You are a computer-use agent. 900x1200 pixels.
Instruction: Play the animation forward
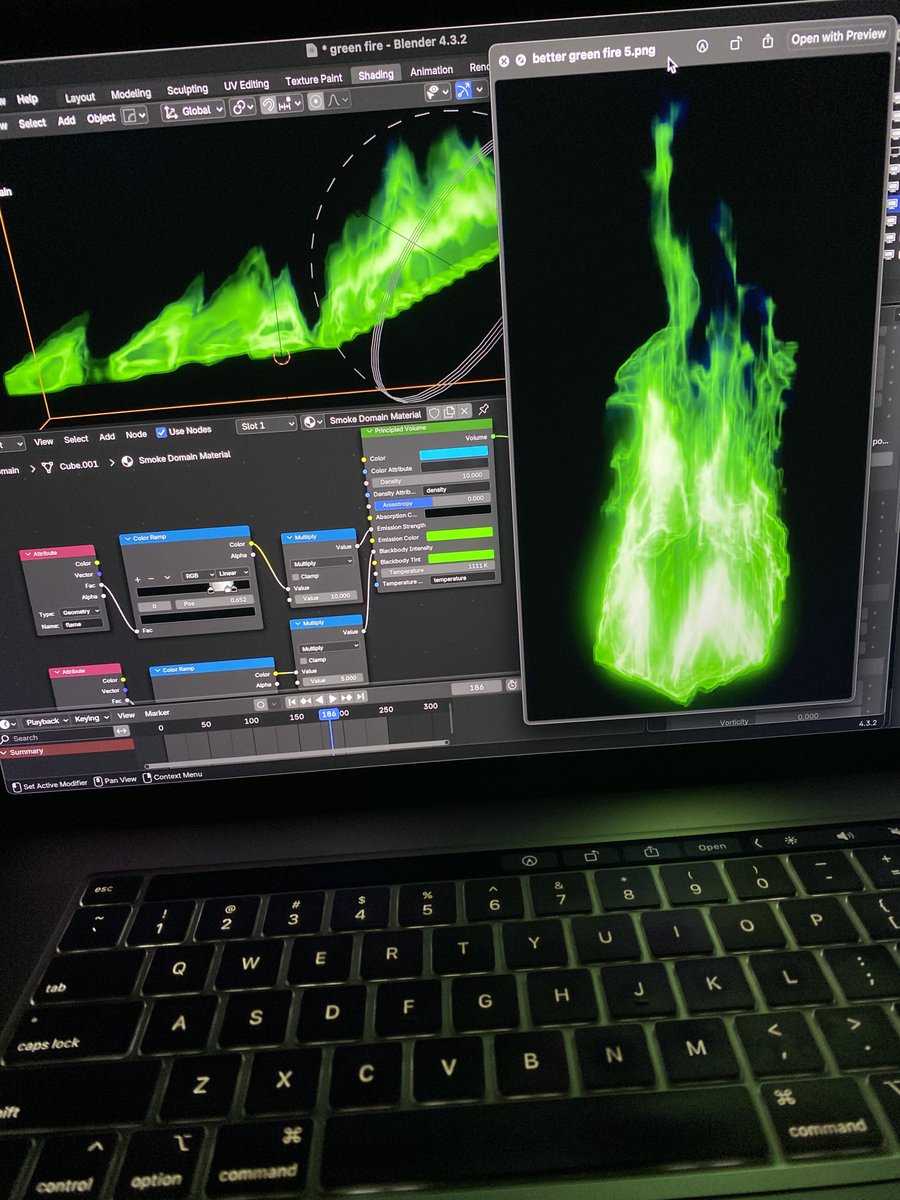click(333, 698)
